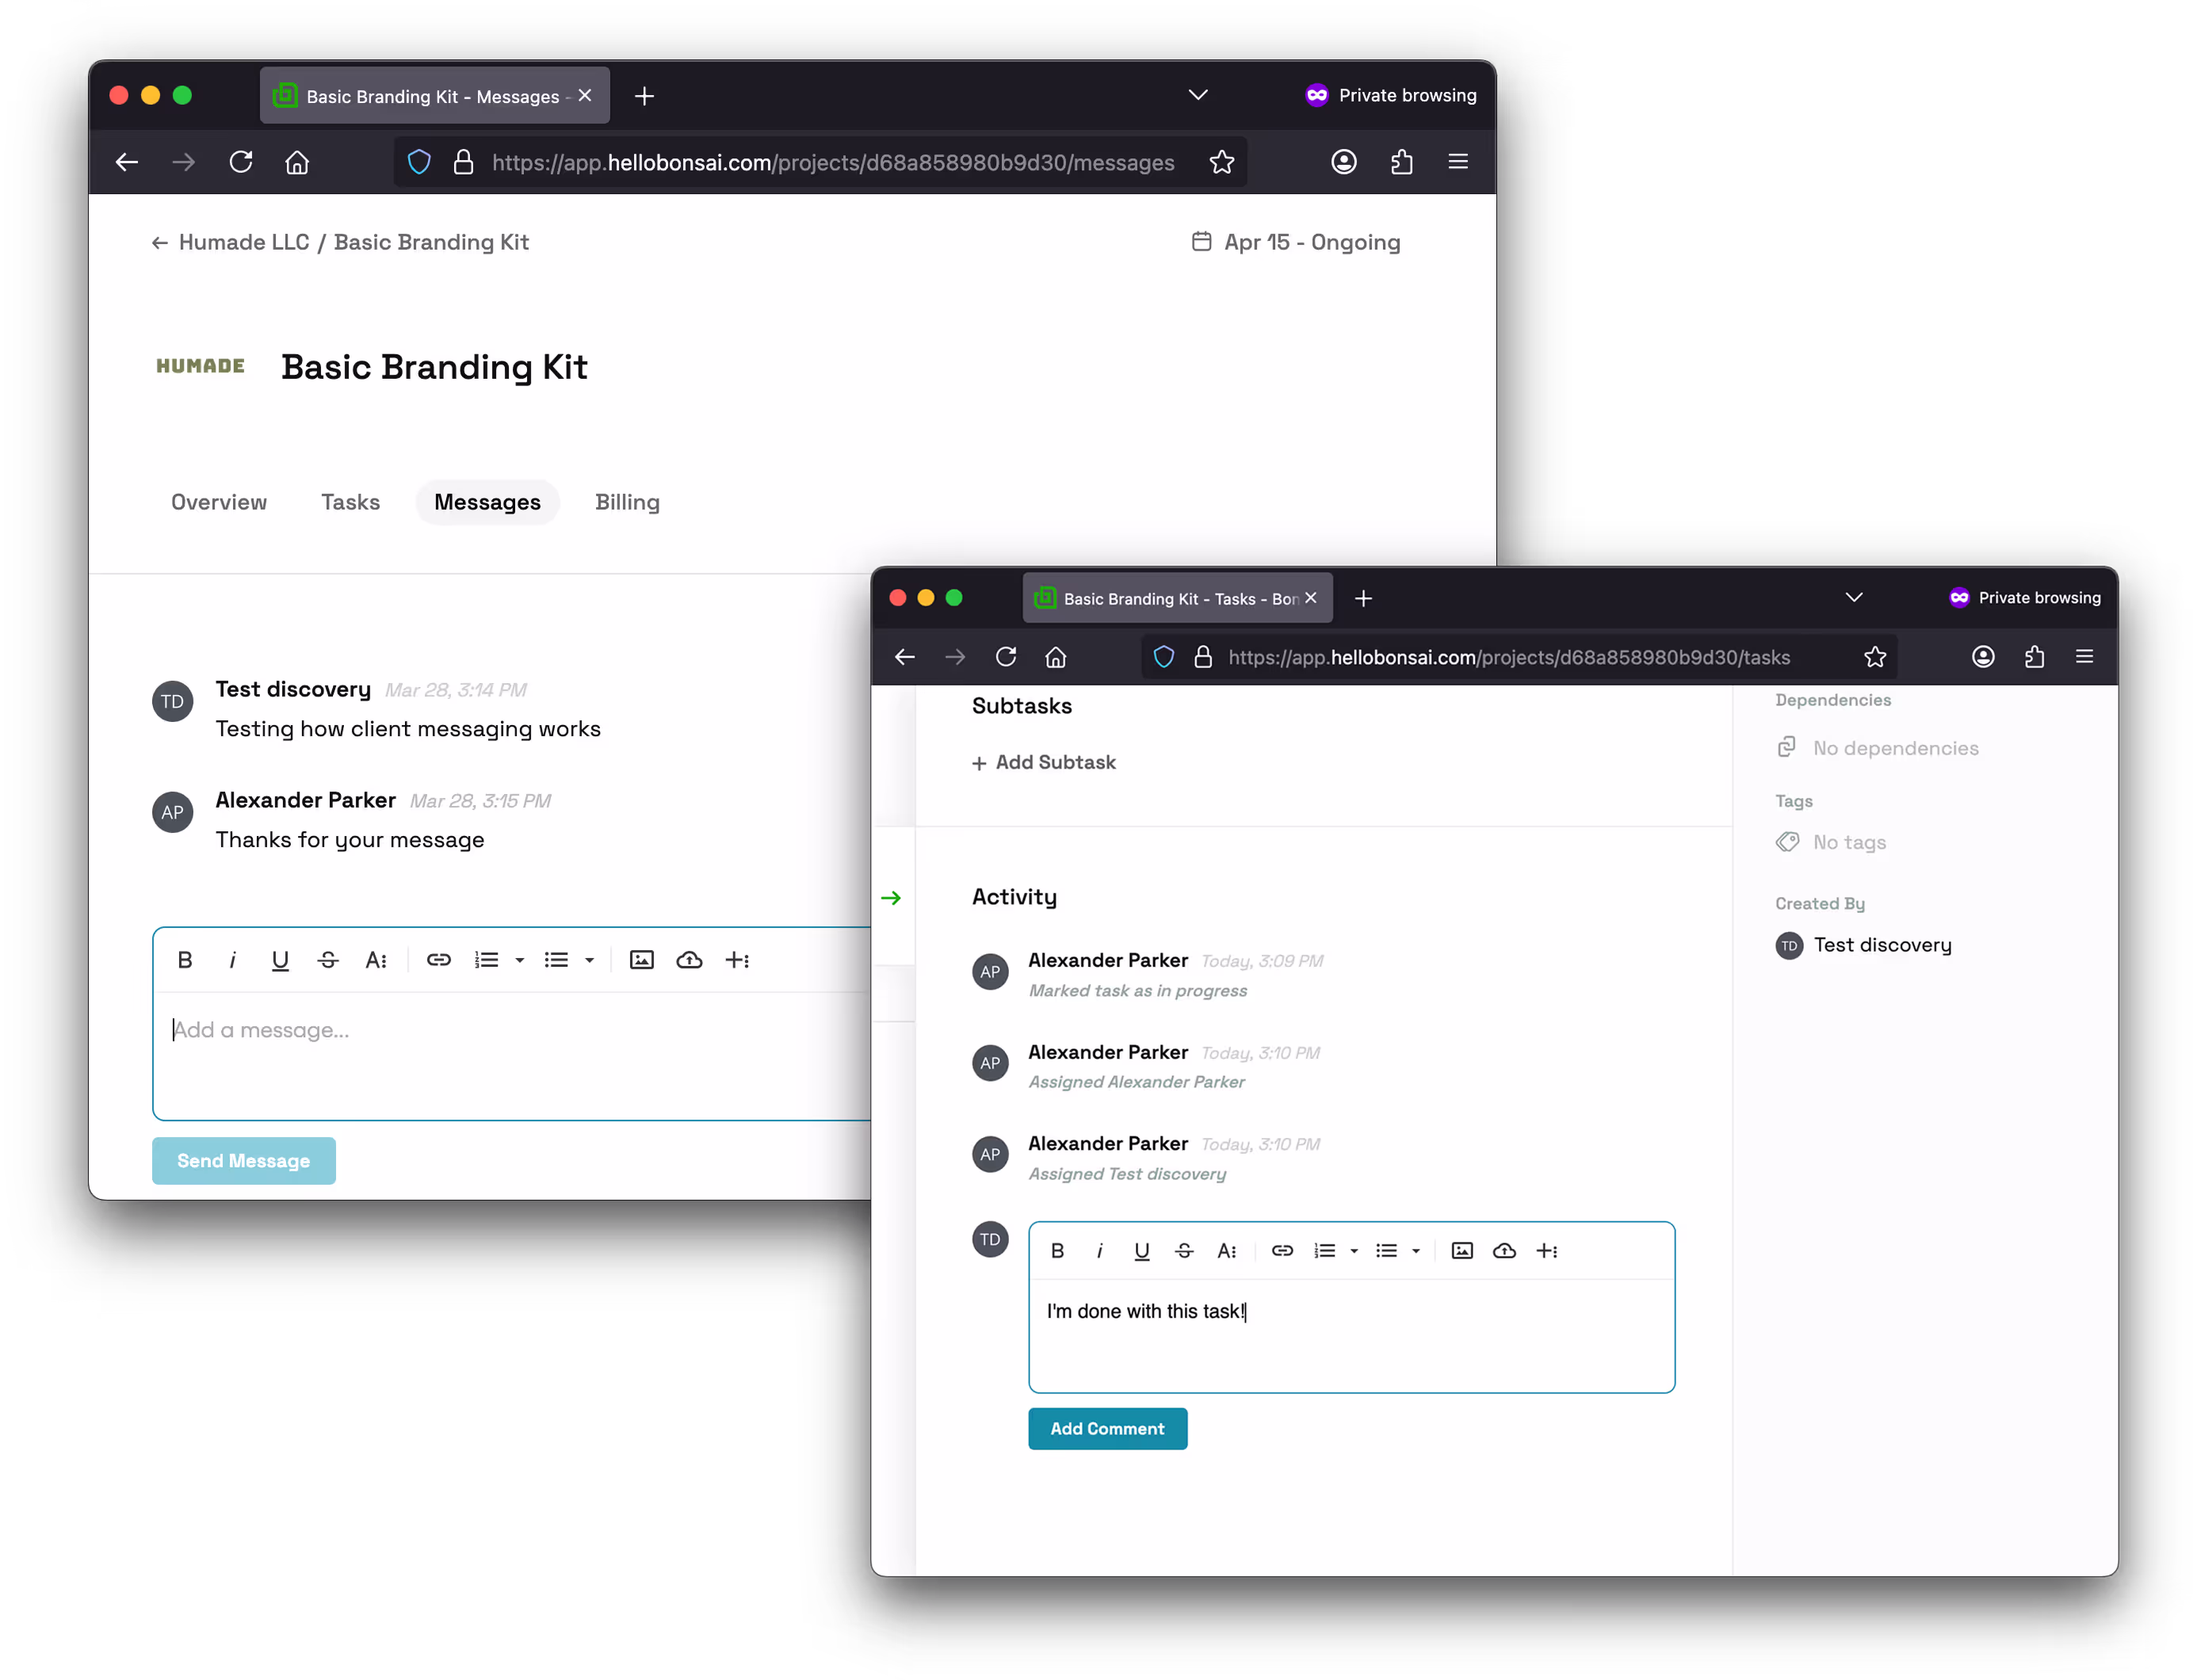Image resolution: width=2197 pixels, height=1680 pixels.
Task: Click the Basic Branding Kit breadcrumb
Action: click(431, 242)
